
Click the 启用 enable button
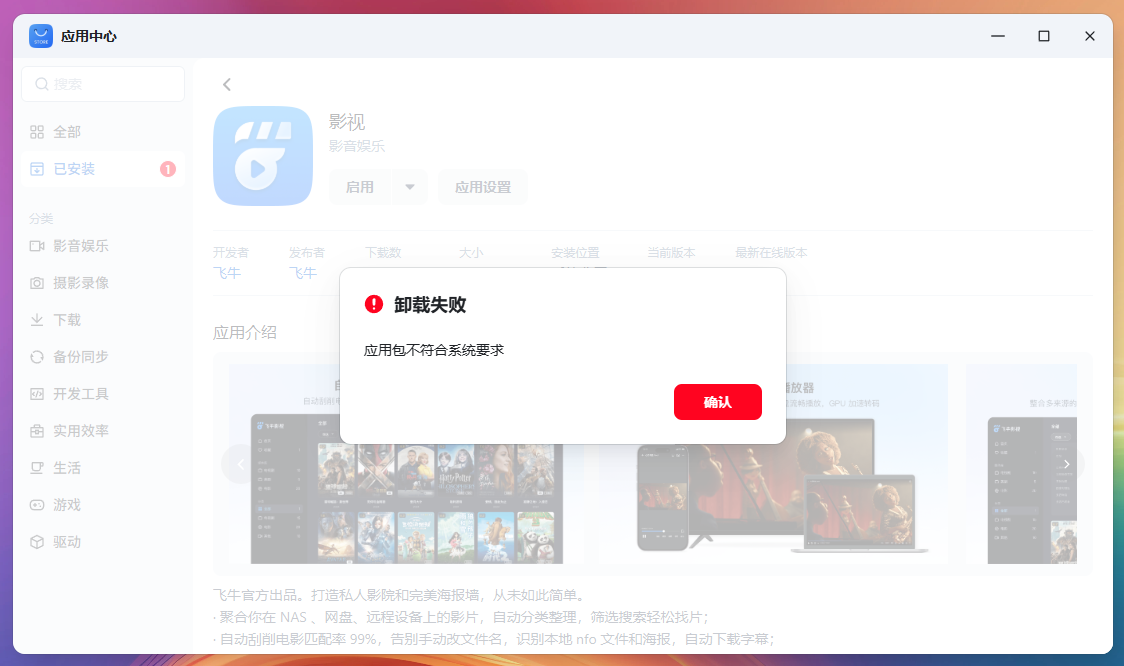(x=360, y=187)
